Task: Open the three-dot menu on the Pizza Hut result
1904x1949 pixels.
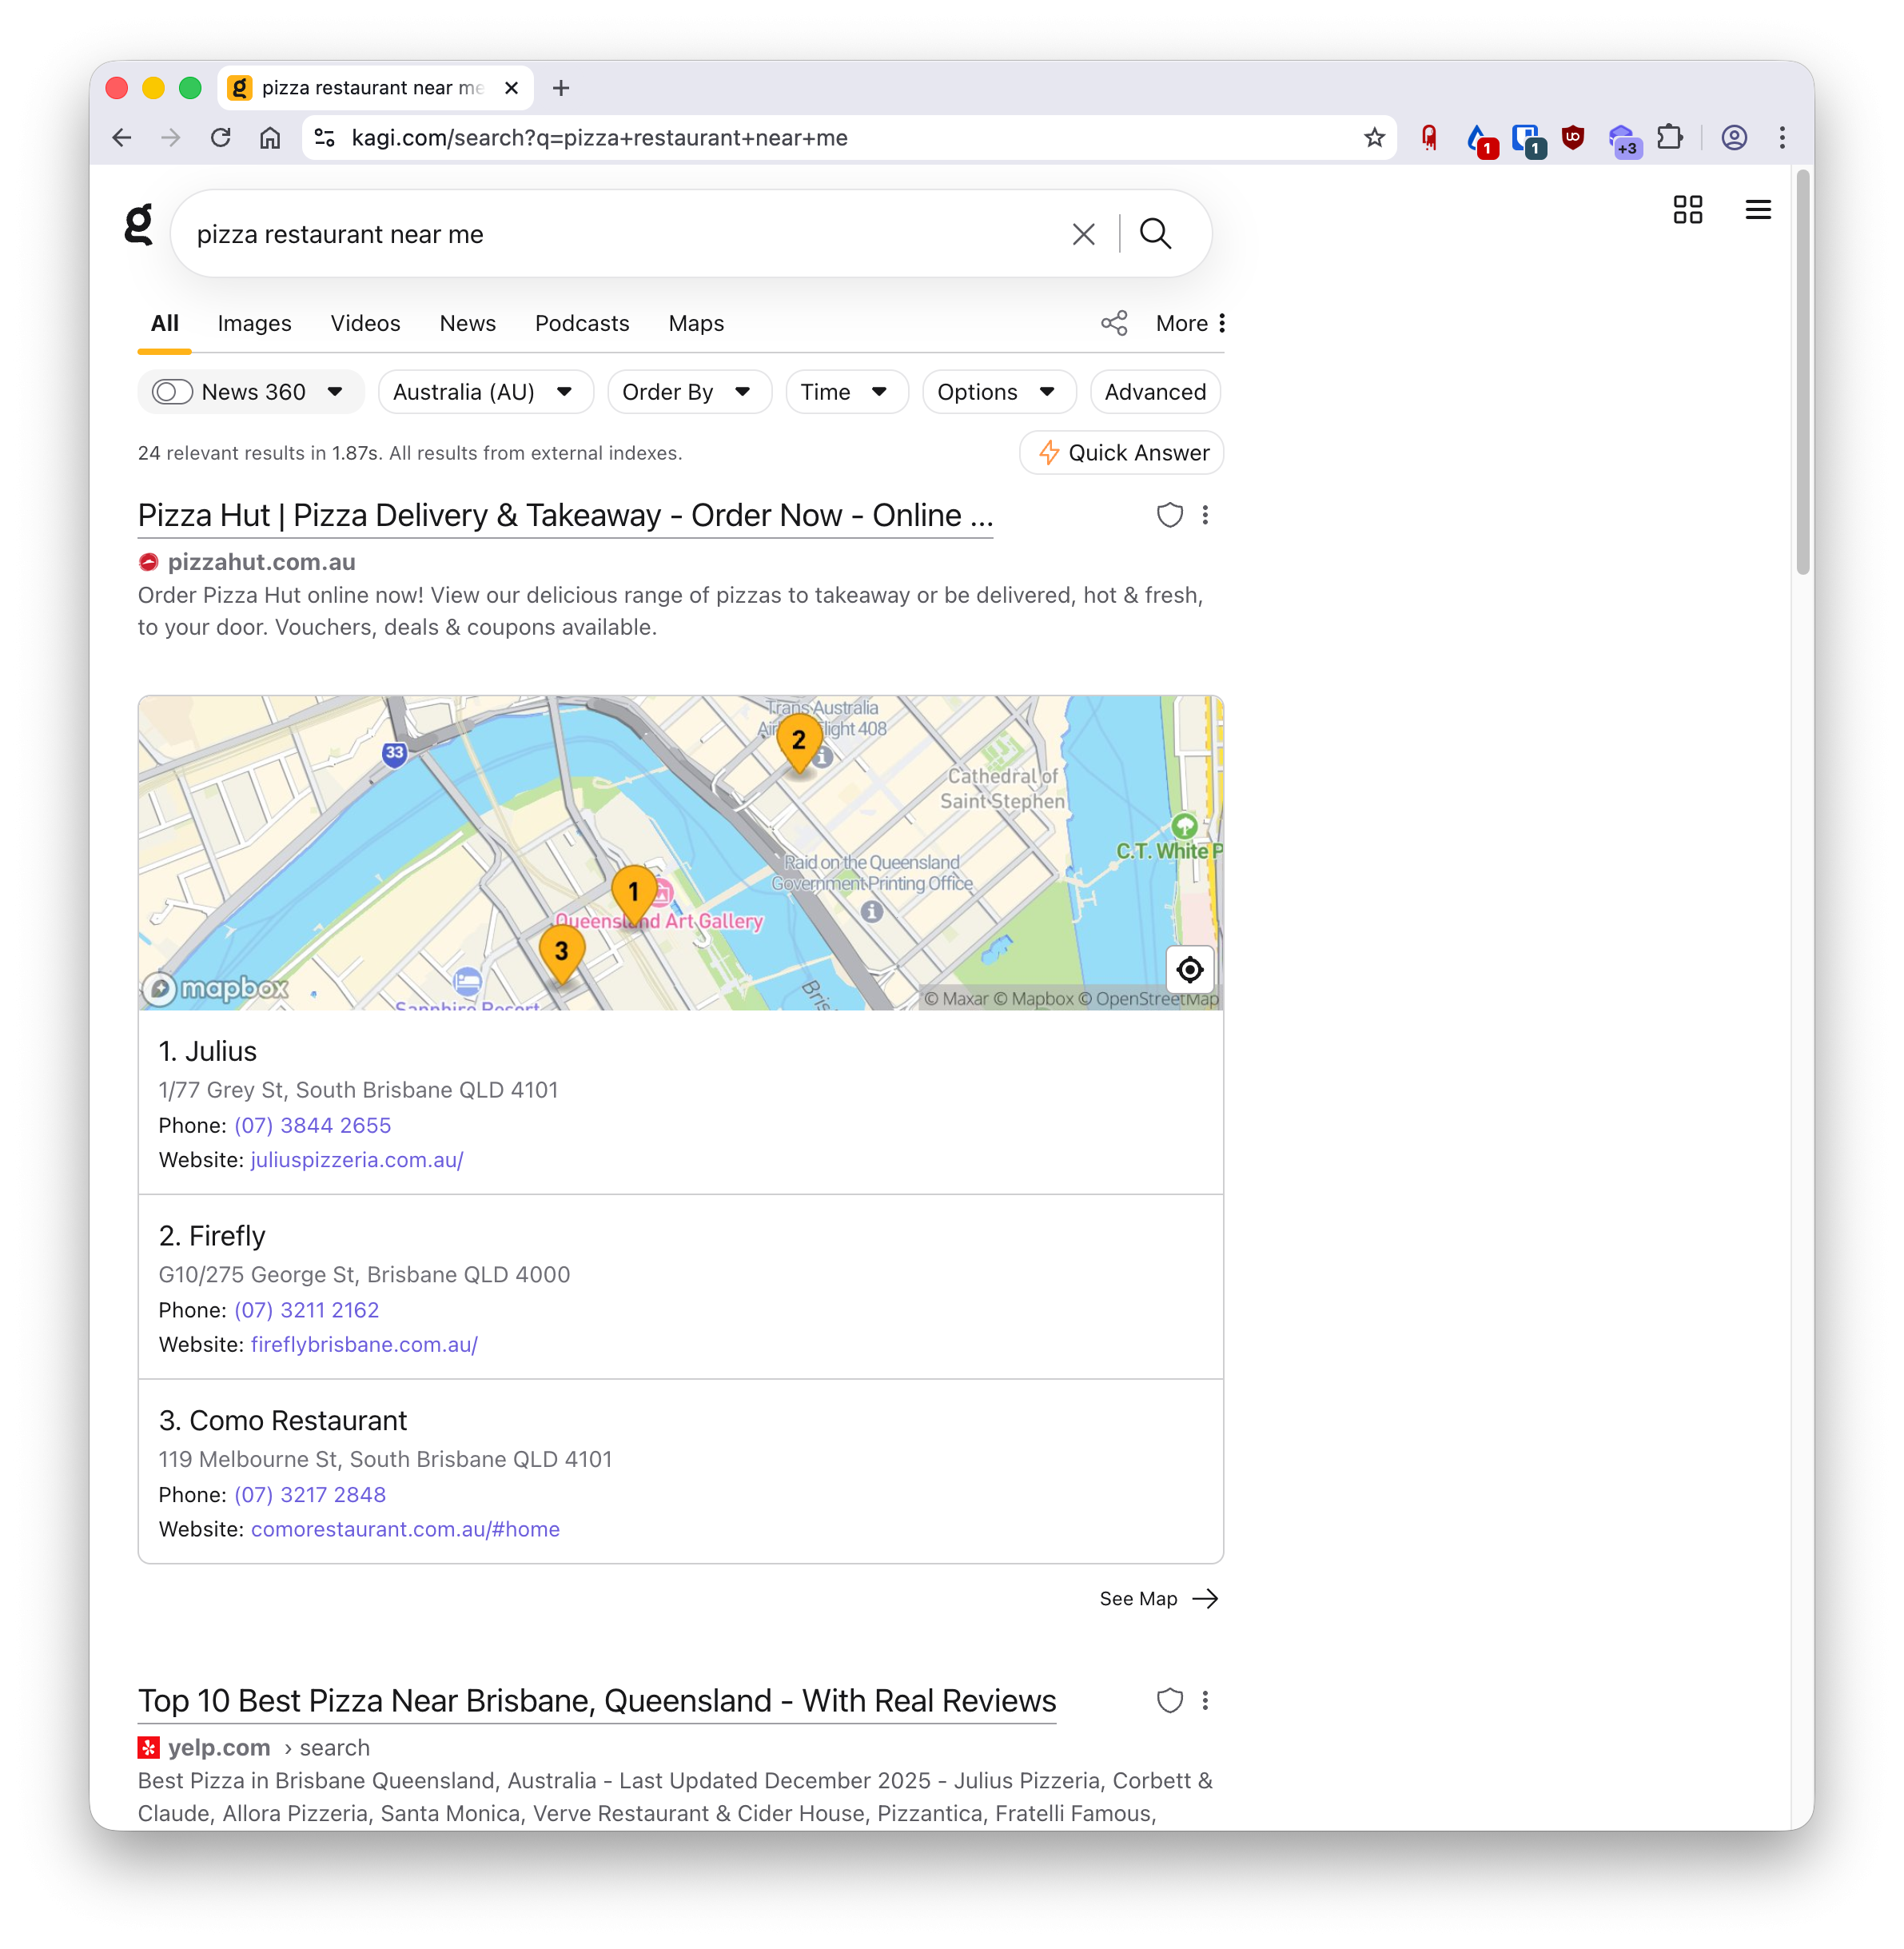Action: [x=1205, y=515]
